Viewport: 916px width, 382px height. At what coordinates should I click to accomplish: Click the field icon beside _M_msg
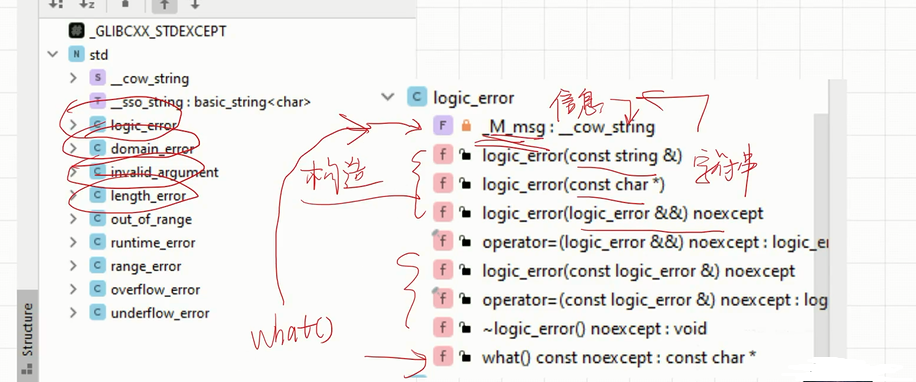coord(443,126)
